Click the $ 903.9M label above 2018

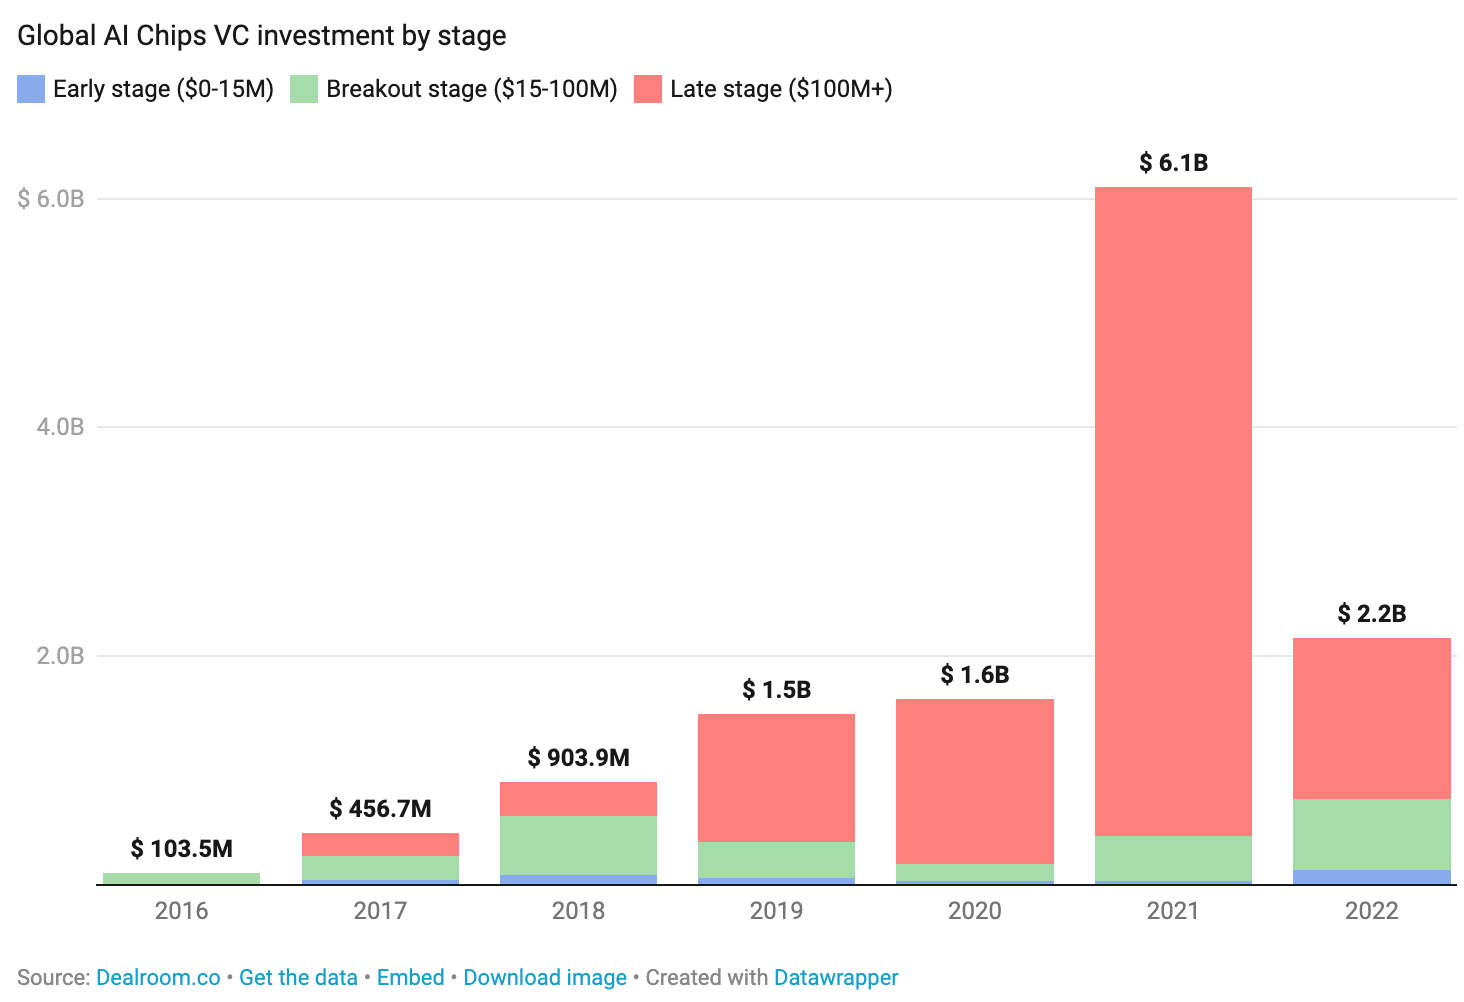click(x=579, y=758)
